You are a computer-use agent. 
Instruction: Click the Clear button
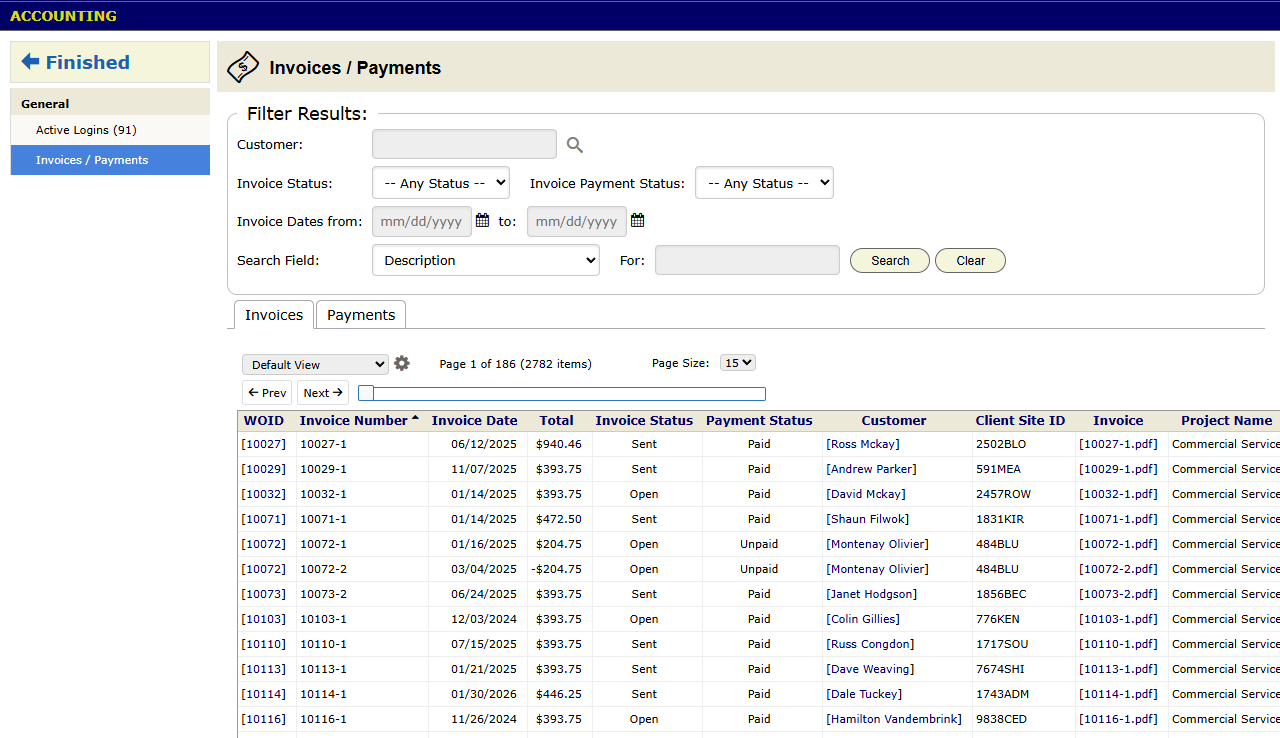click(x=970, y=261)
